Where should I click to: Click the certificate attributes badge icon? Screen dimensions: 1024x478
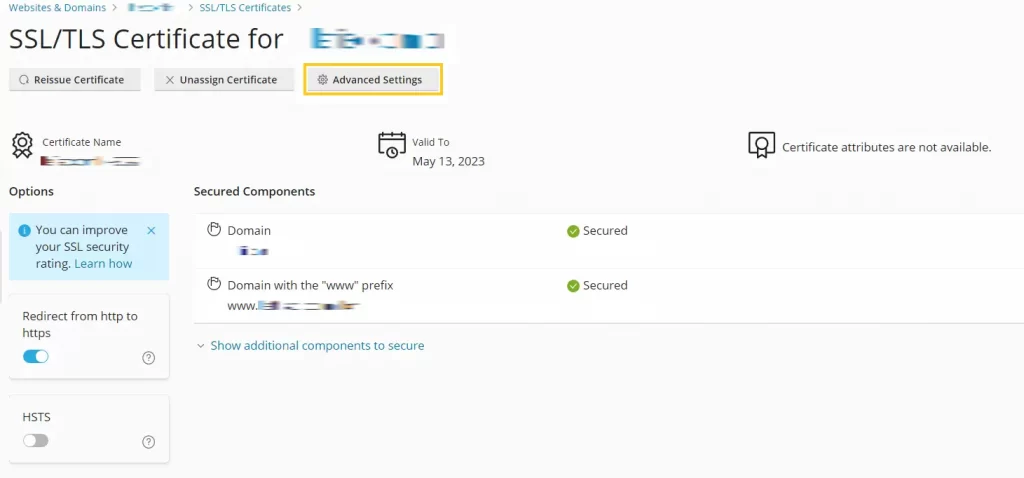tap(761, 145)
